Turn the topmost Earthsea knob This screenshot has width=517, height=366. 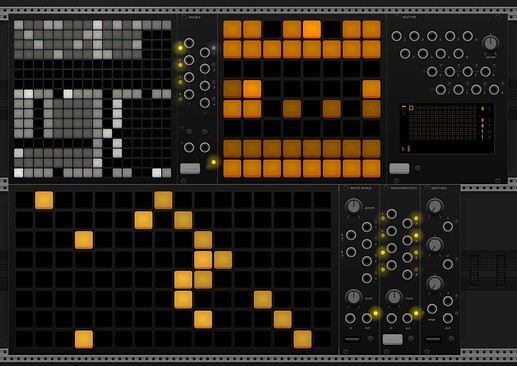[x=434, y=206]
